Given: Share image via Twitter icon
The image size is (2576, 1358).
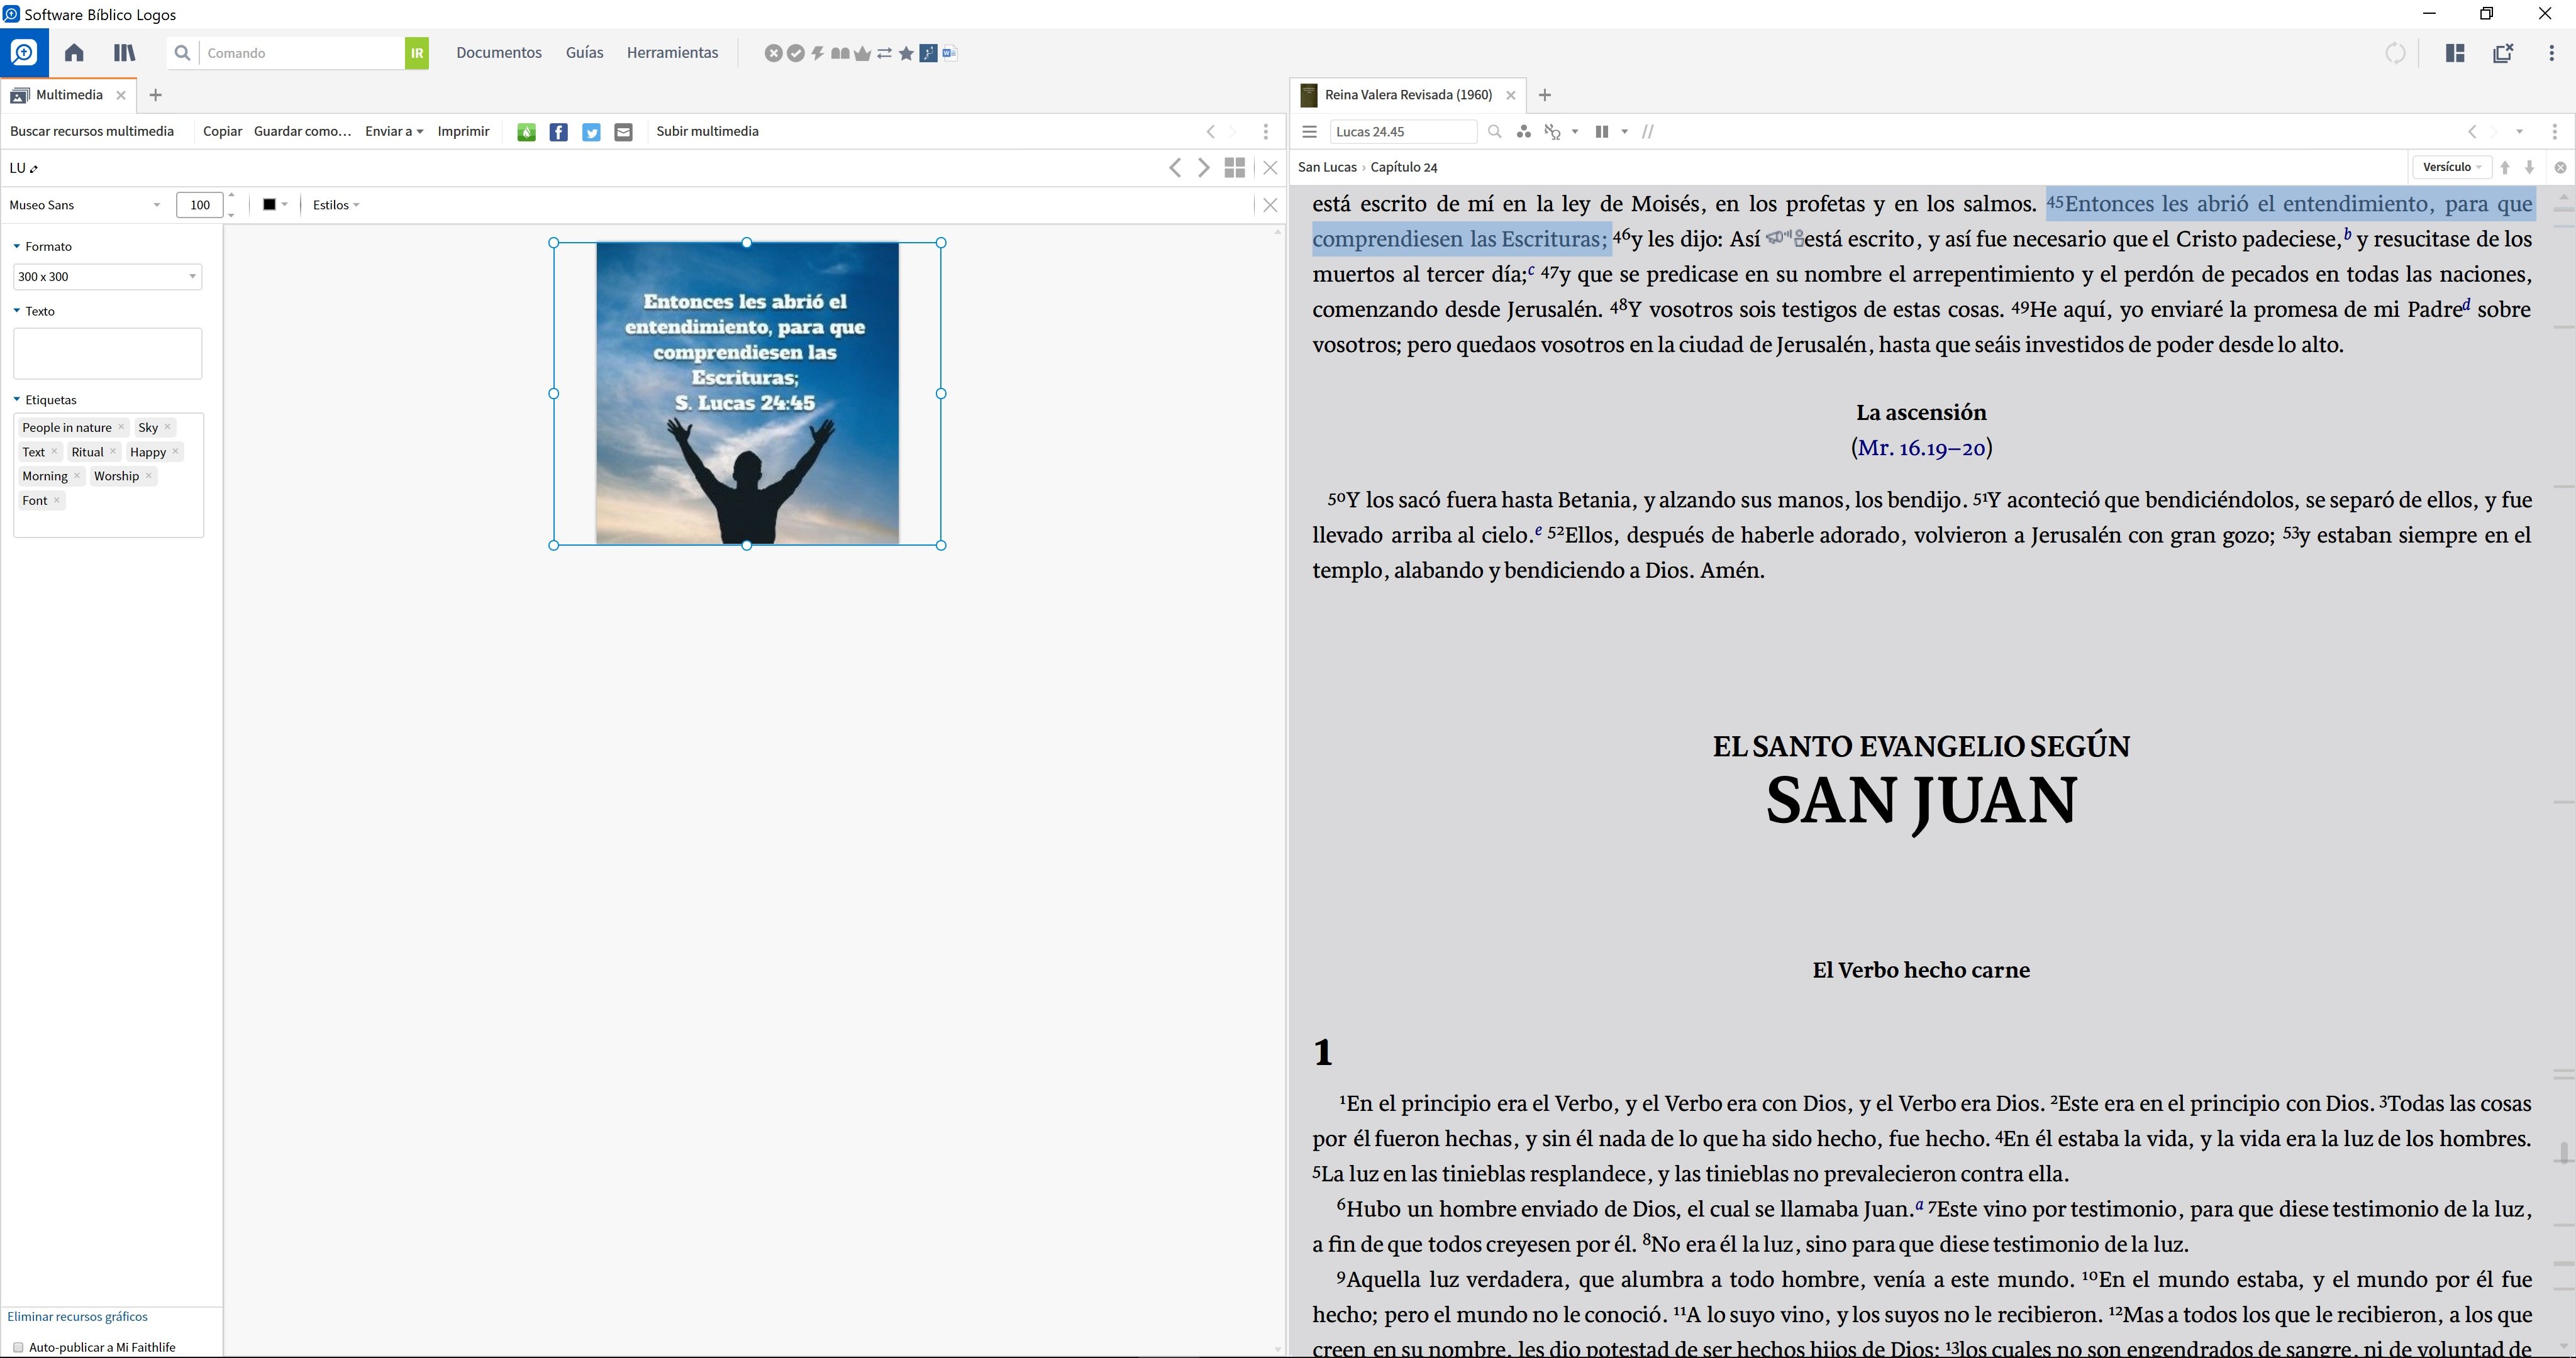Looking at the screenshot, I should [591, 132].
